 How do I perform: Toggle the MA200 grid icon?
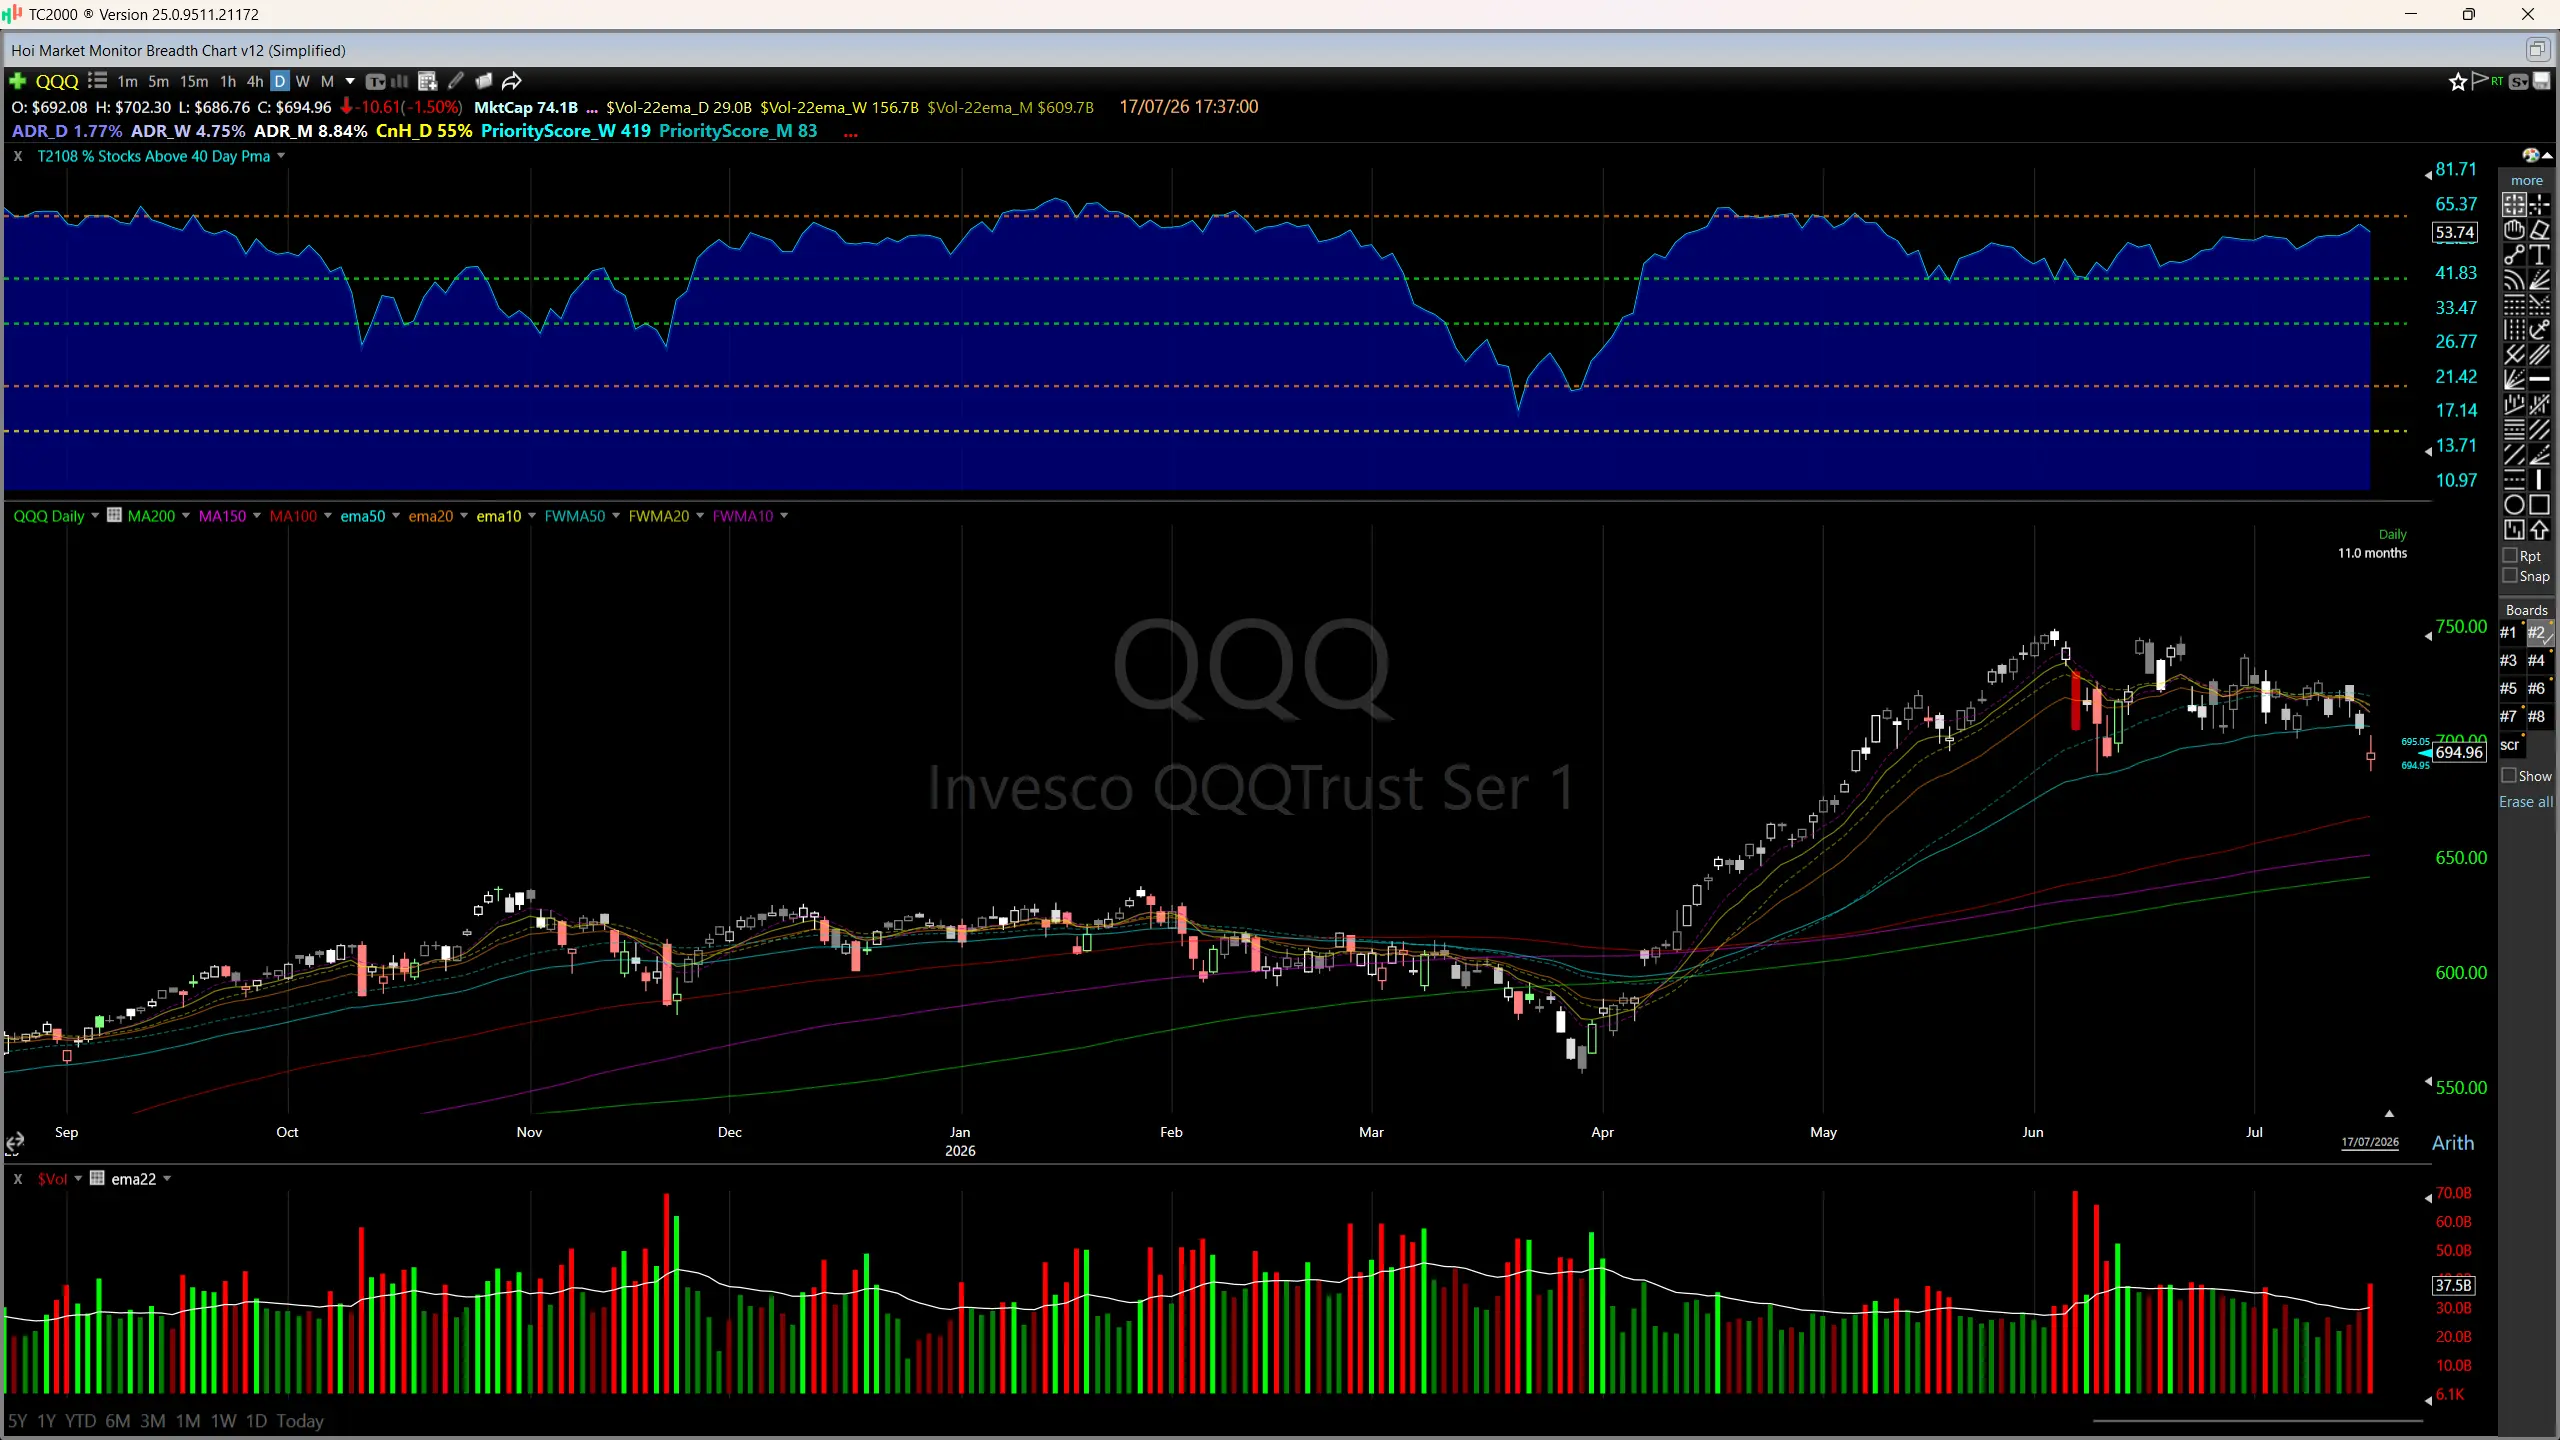[114, 515]
